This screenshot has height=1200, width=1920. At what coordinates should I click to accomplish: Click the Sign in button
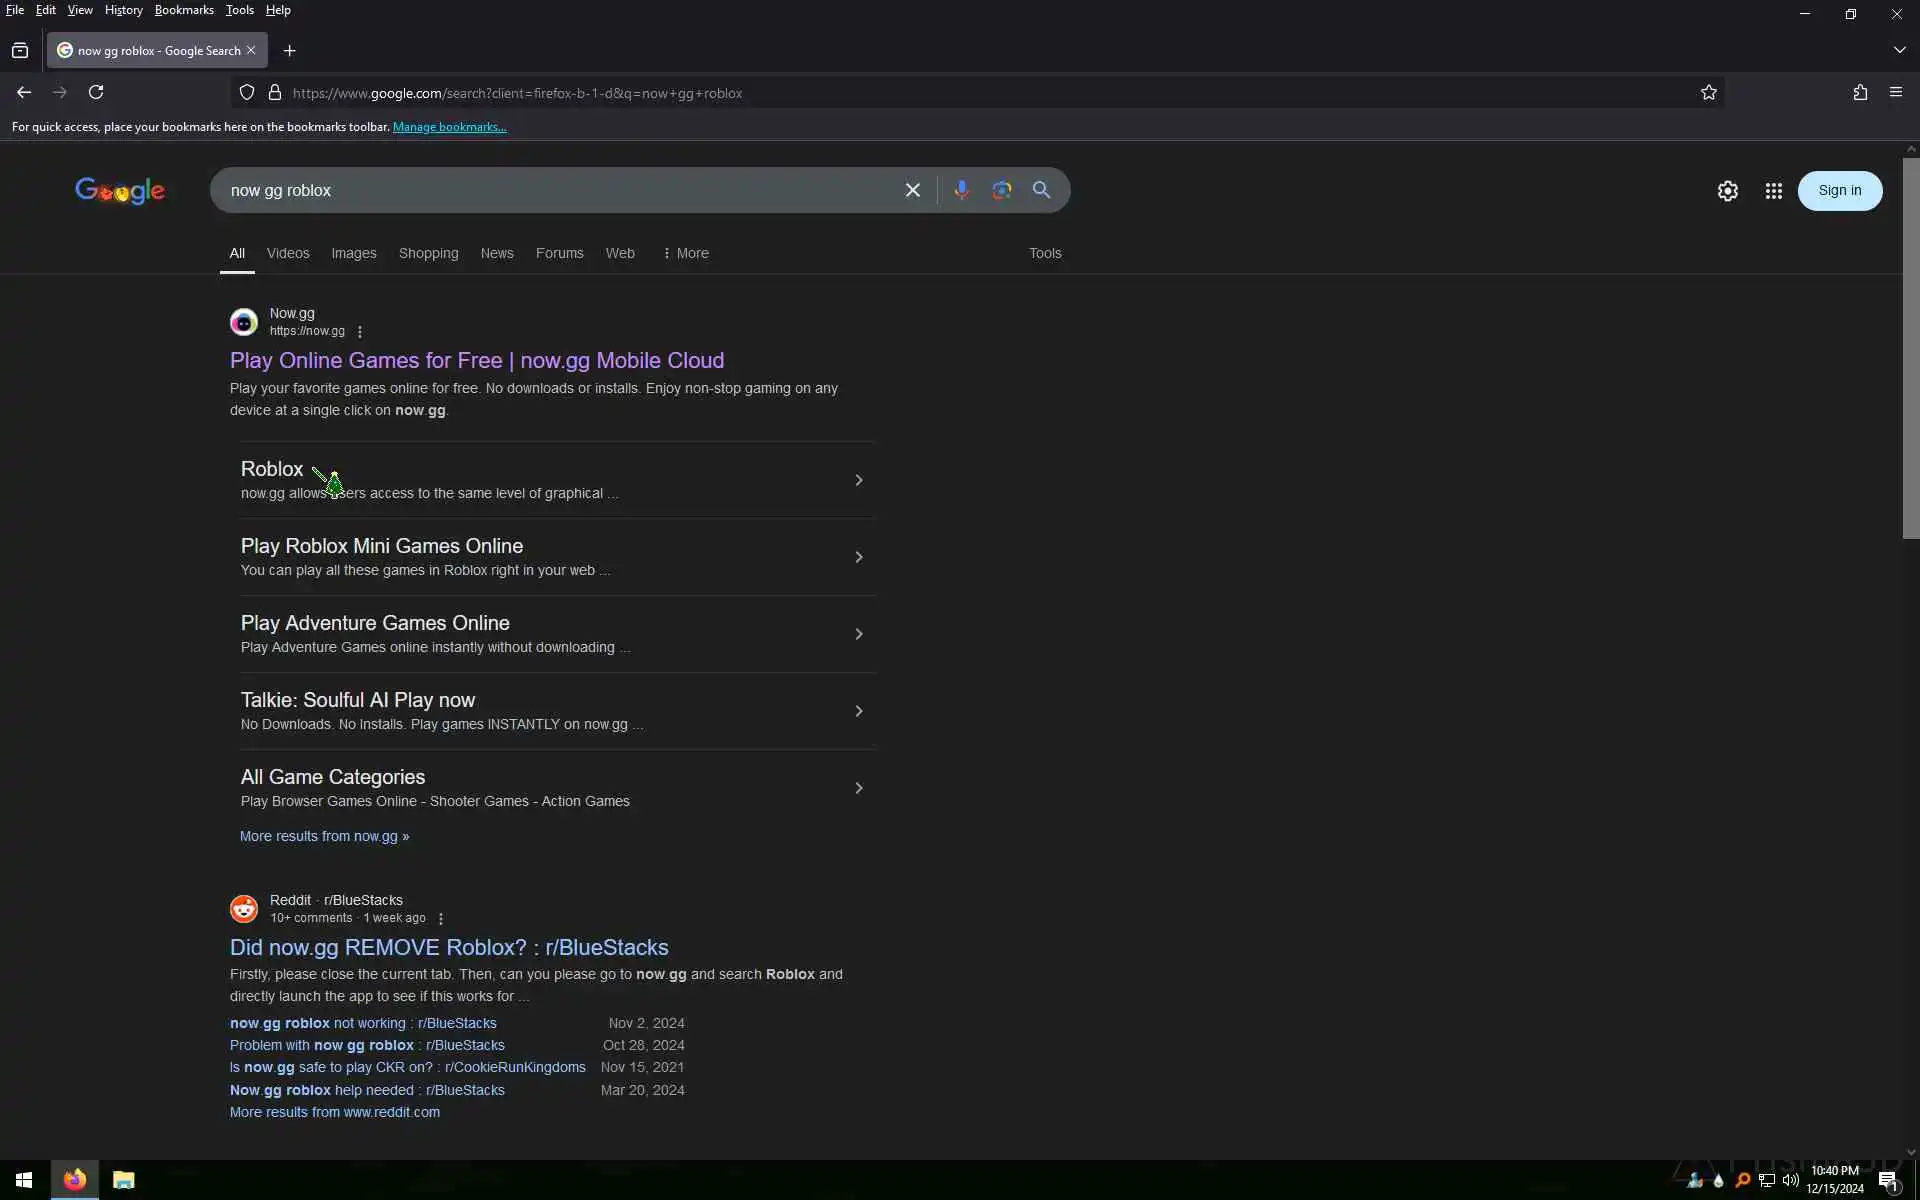[1839, 191]
